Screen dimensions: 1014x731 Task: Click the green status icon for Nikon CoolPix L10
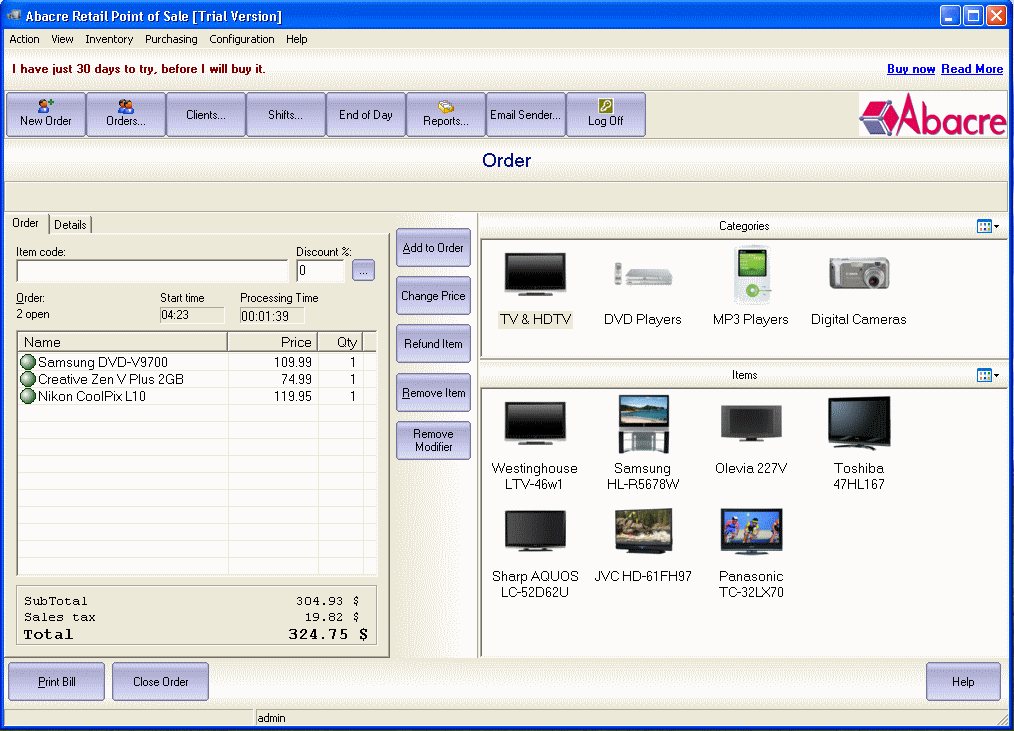(28, 396)
